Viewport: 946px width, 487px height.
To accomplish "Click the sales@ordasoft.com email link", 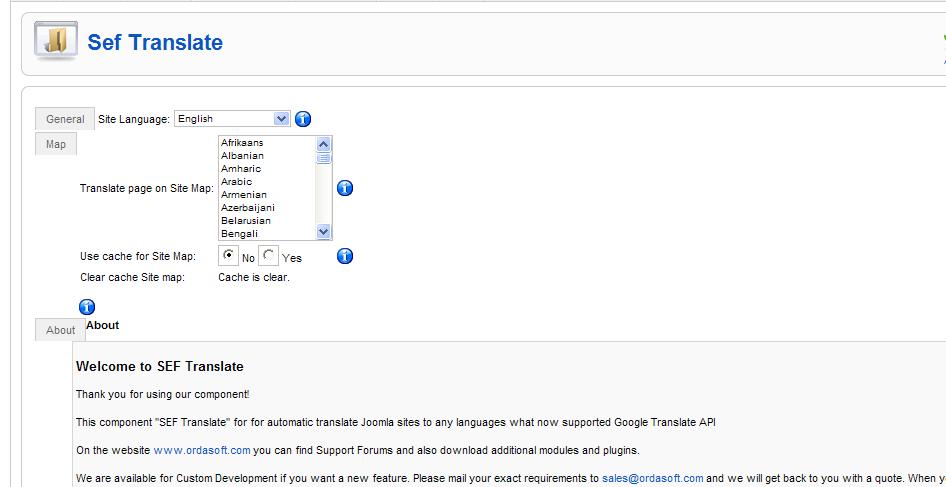I will [x=653, y=479].
